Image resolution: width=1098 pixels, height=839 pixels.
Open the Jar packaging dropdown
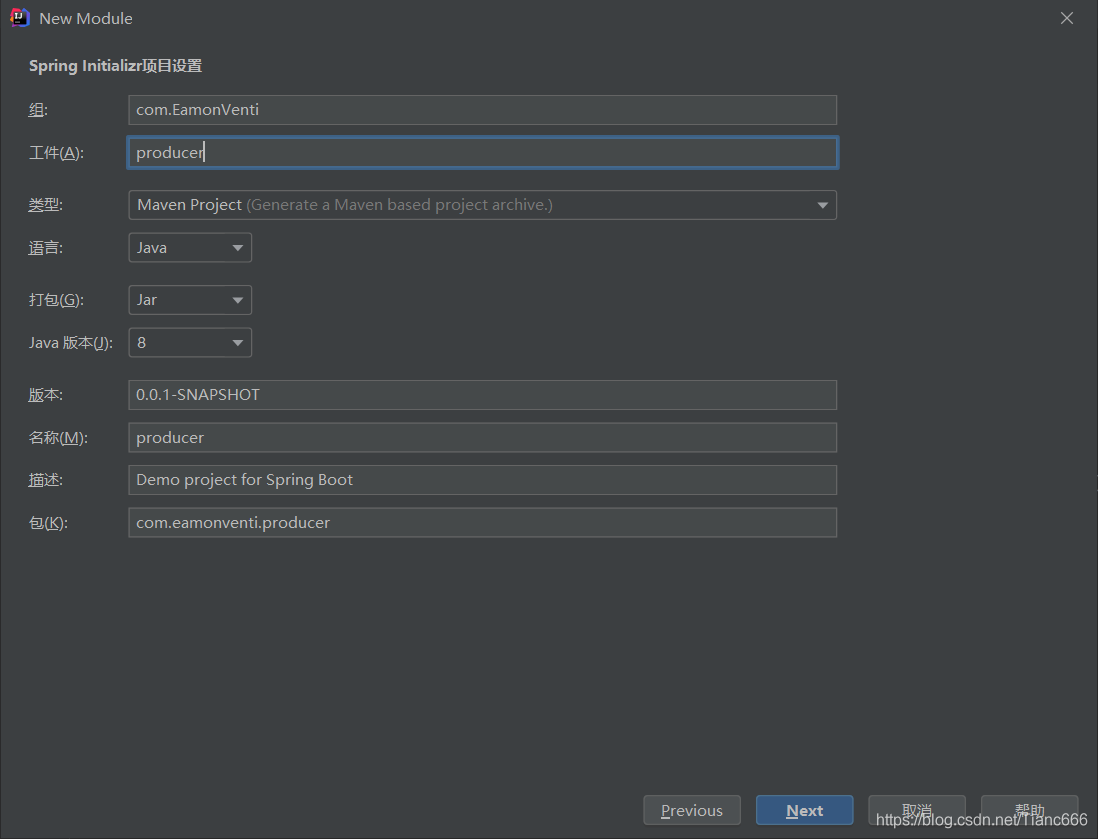coord(190,300)
